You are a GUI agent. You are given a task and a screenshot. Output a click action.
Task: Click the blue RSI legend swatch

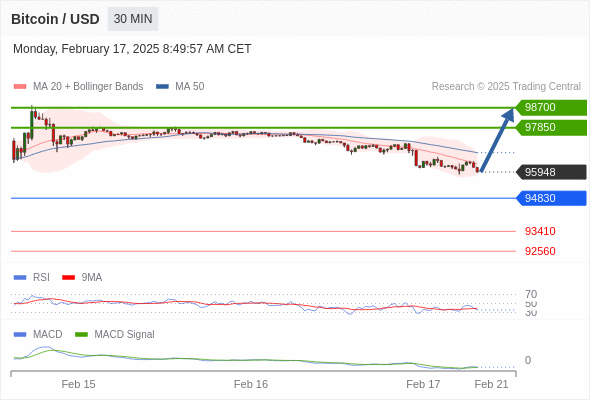click(20, 278)
